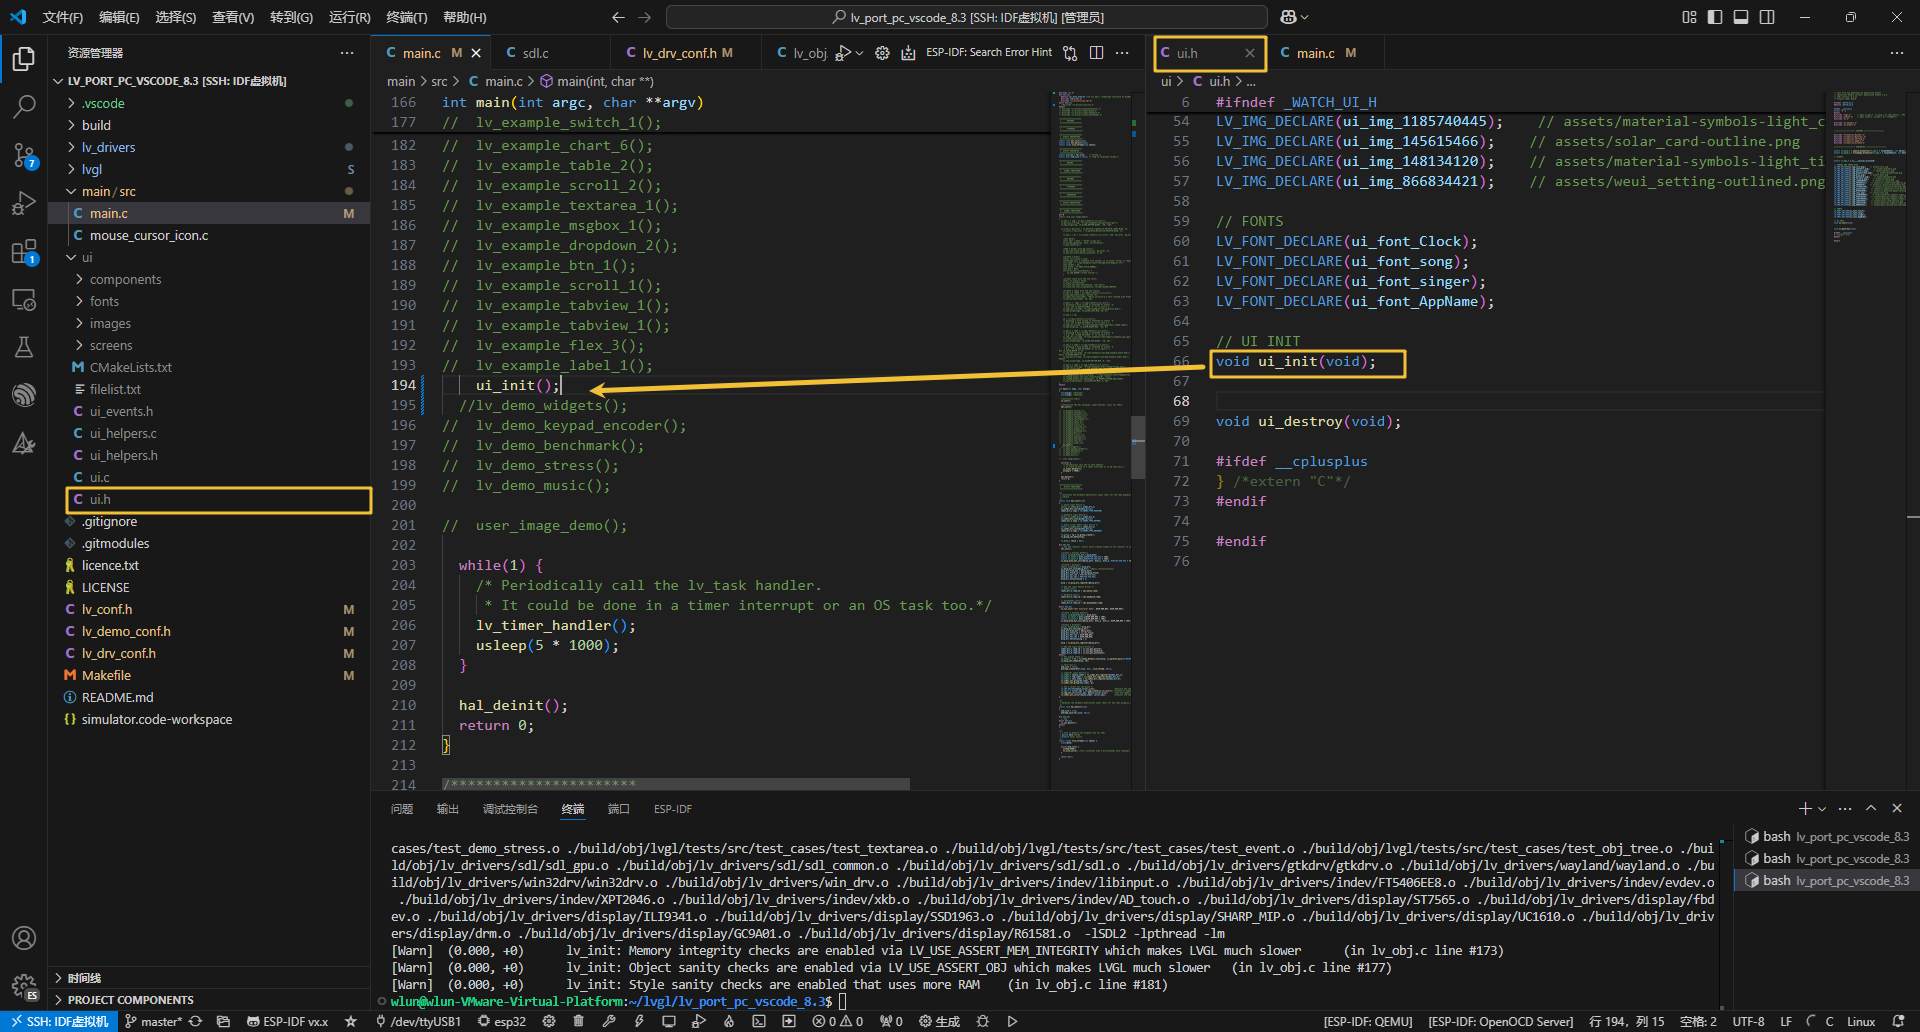
Task: Collapse the main/src folder
Action: pos(209,191)
